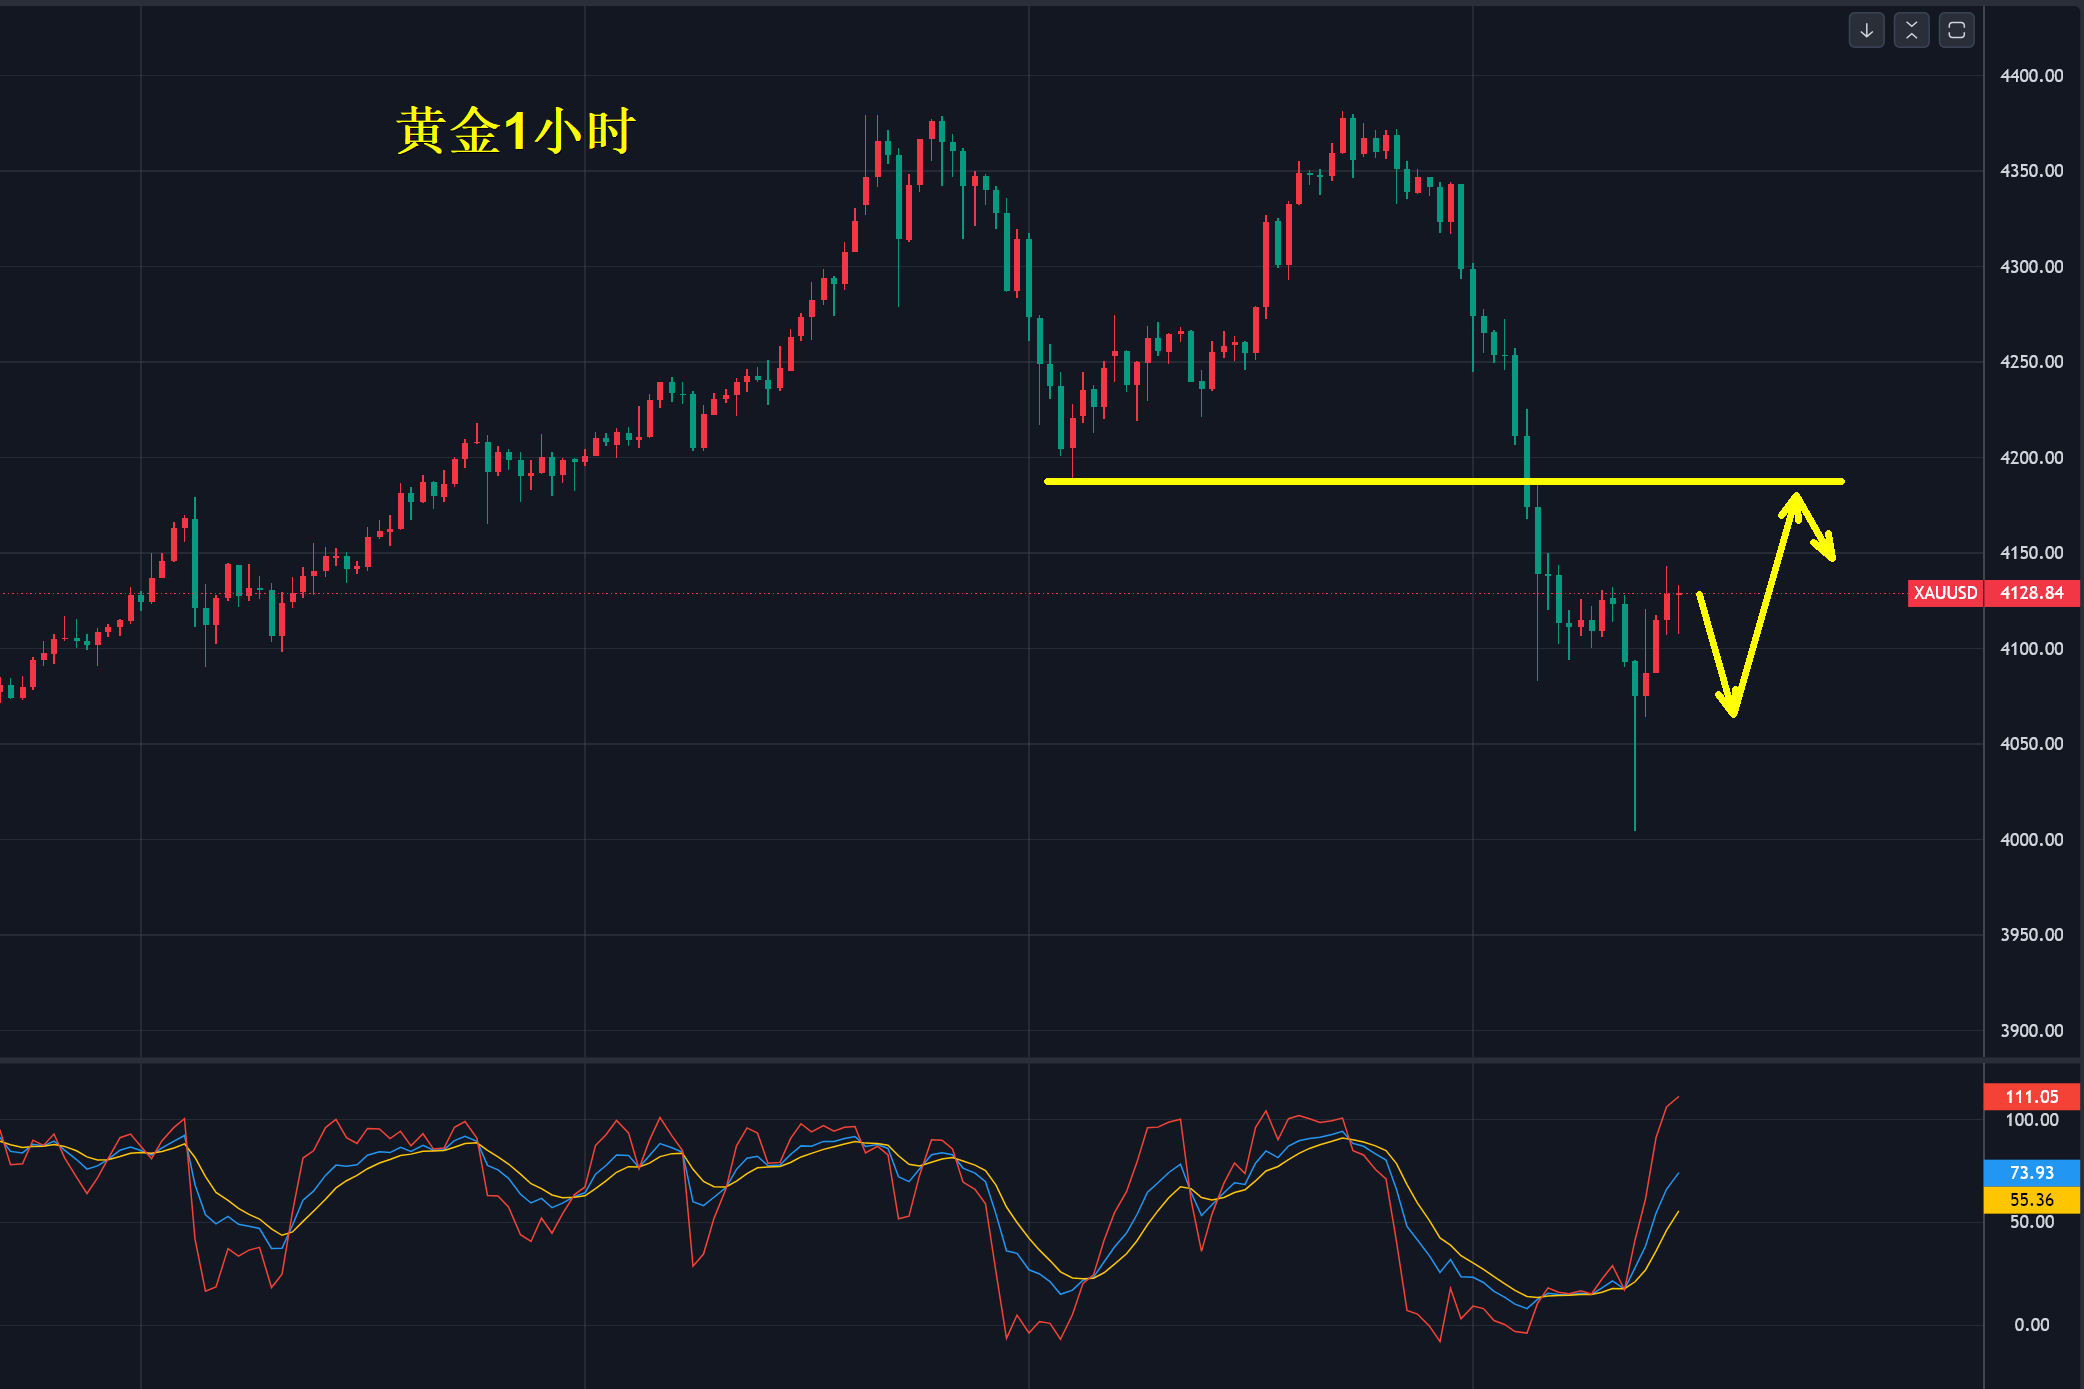Click the 3900.00 price axis label
The height and width of the screenshot is (1389, 2084).
pyautogui.click(x=2031, y=1031)
